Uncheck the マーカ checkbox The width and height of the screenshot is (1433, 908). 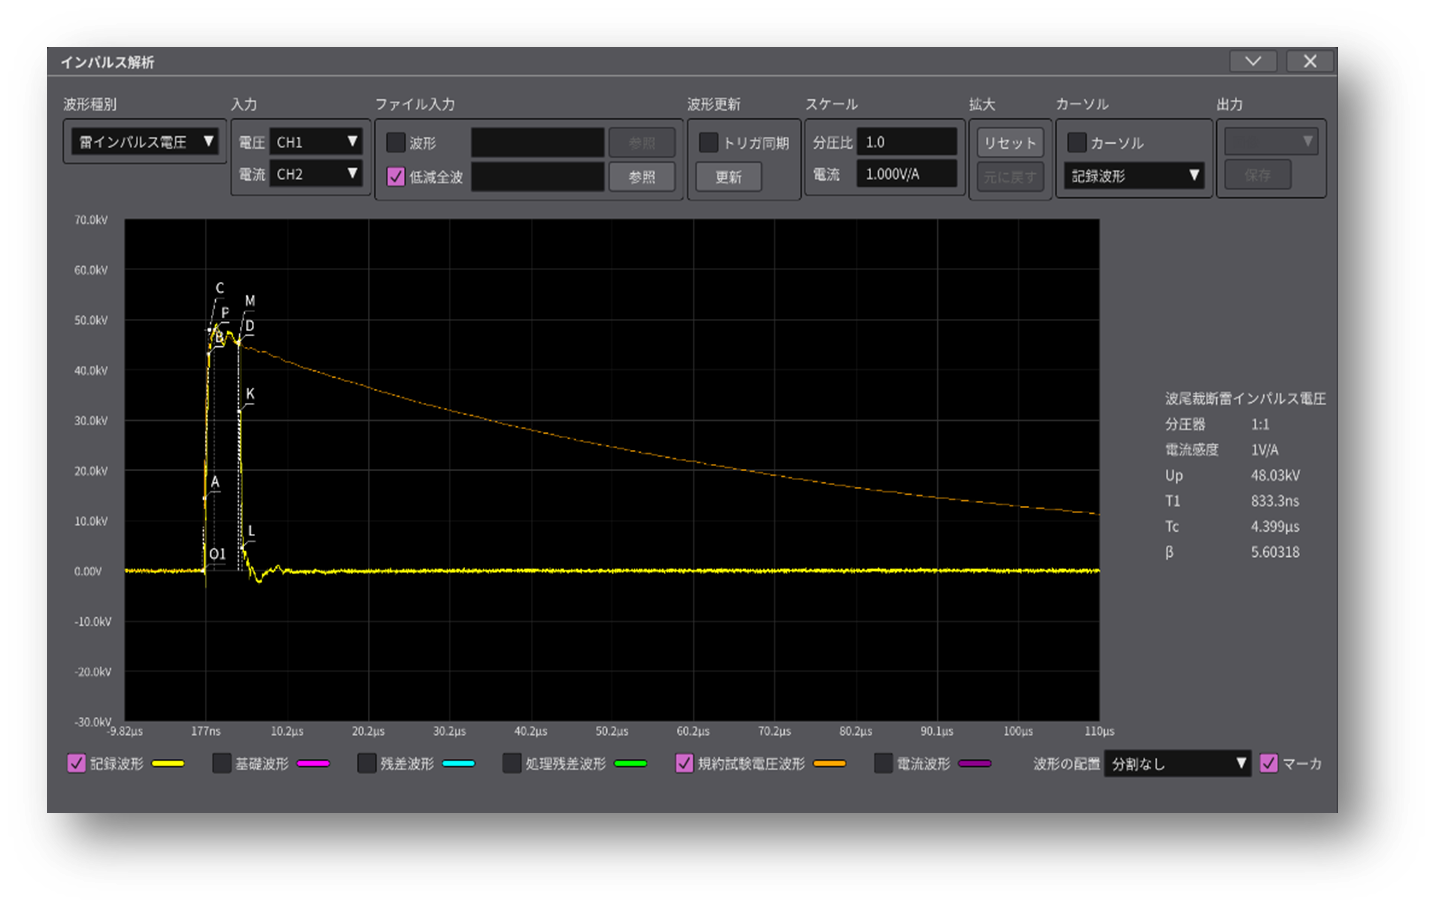pos(1269,763)
